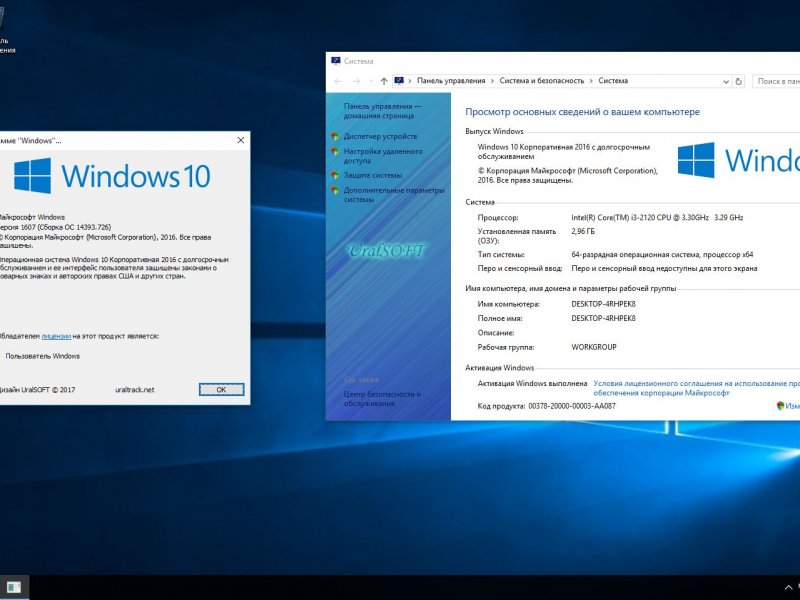Image resolution: width=800 pixels, height=600 pixels.
Task: Show hidden icons in the system tray
Action: click(x=788, y=587)
